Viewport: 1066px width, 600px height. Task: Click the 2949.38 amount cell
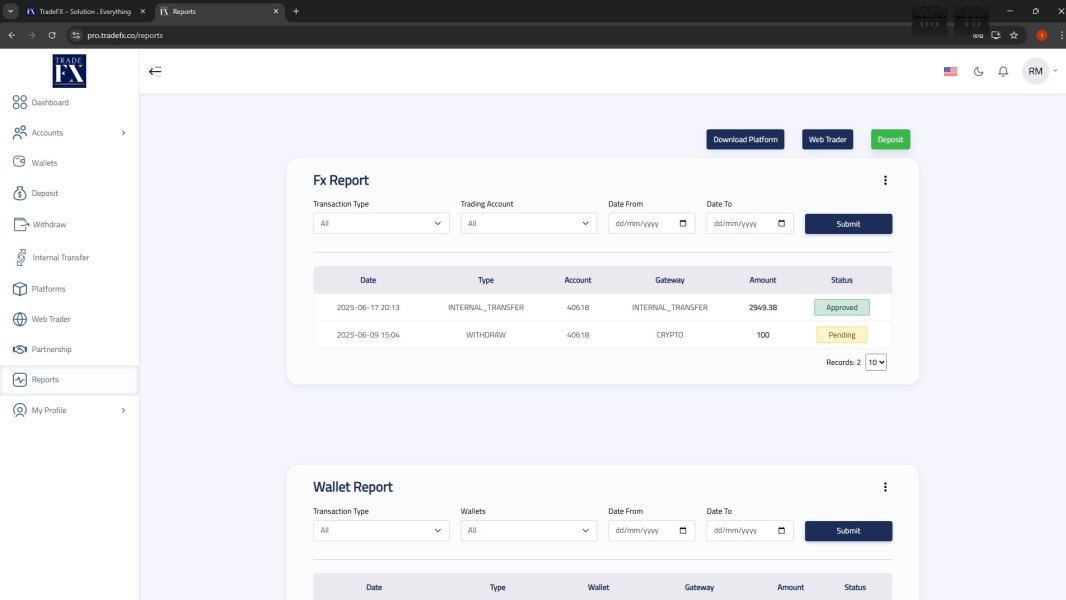click(x=763, y=307)
